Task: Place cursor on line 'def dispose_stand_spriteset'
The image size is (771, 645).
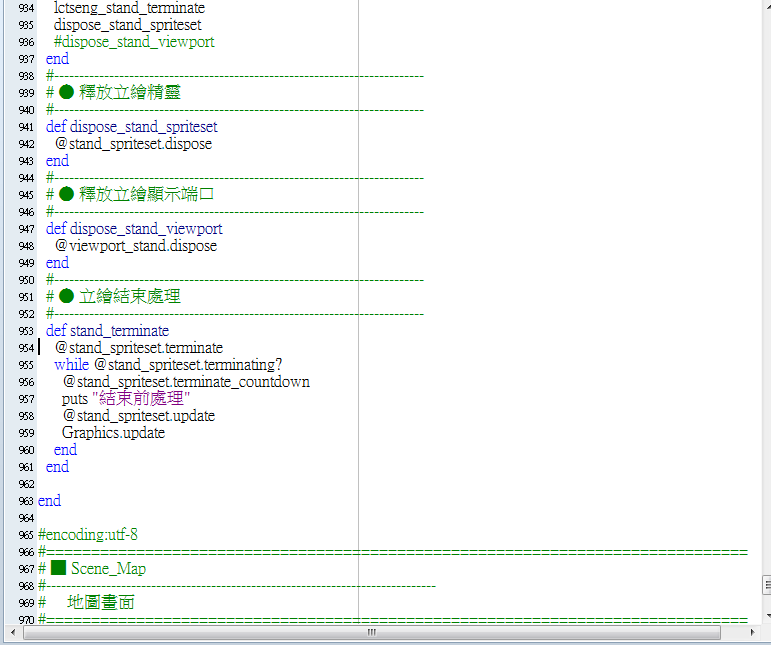Action: 131,127
